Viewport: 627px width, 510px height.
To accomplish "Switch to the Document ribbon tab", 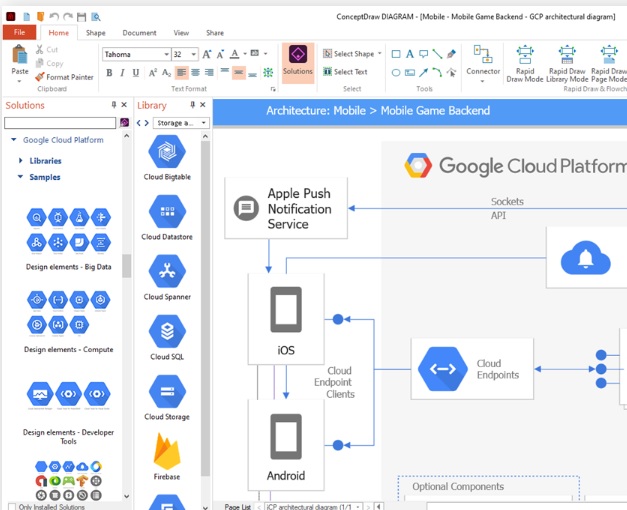I will 139,33.
